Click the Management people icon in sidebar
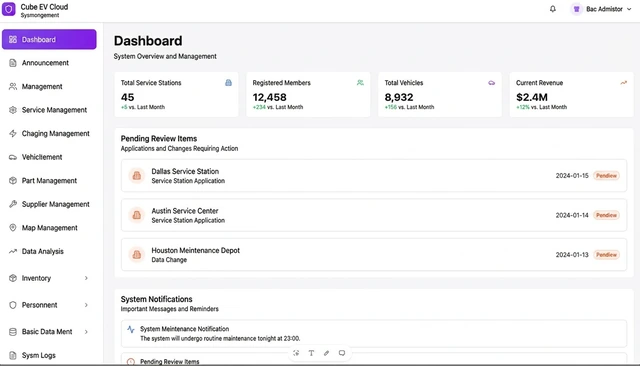640x366 pixels. tap(13, 87)
